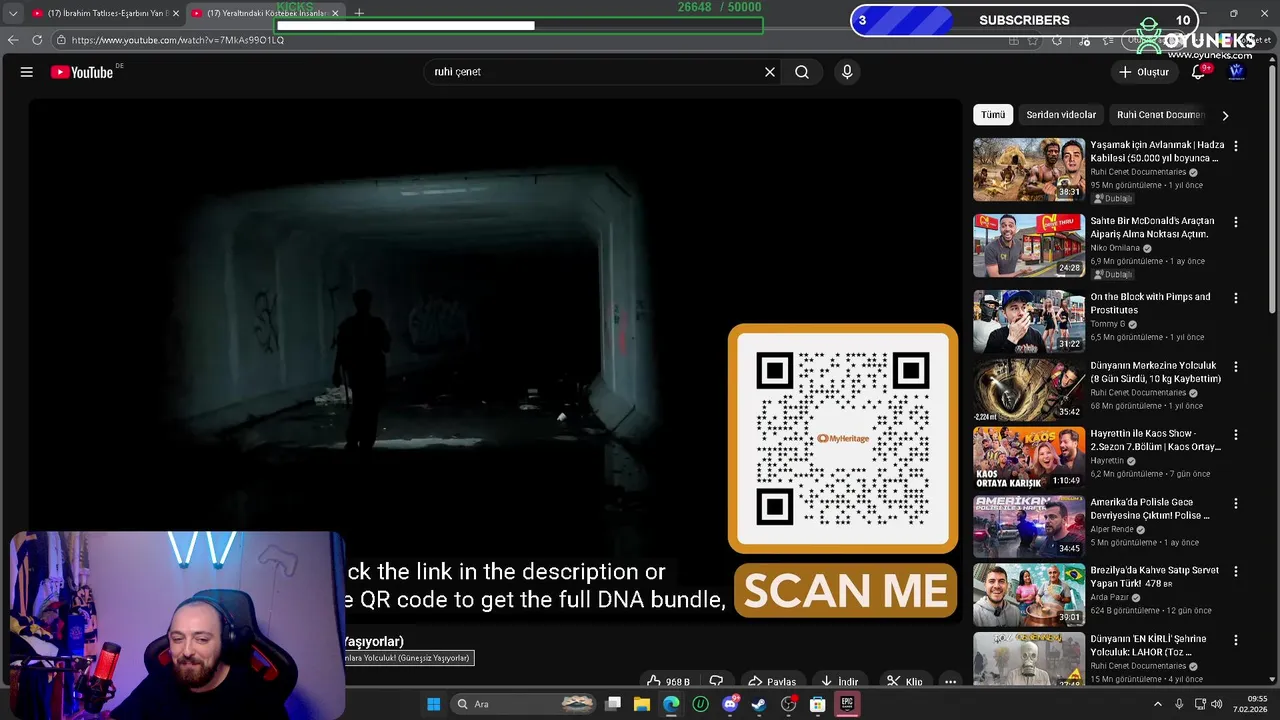
Task: Select the Seriden videolar chip
Action: [x=1061, y=115]
